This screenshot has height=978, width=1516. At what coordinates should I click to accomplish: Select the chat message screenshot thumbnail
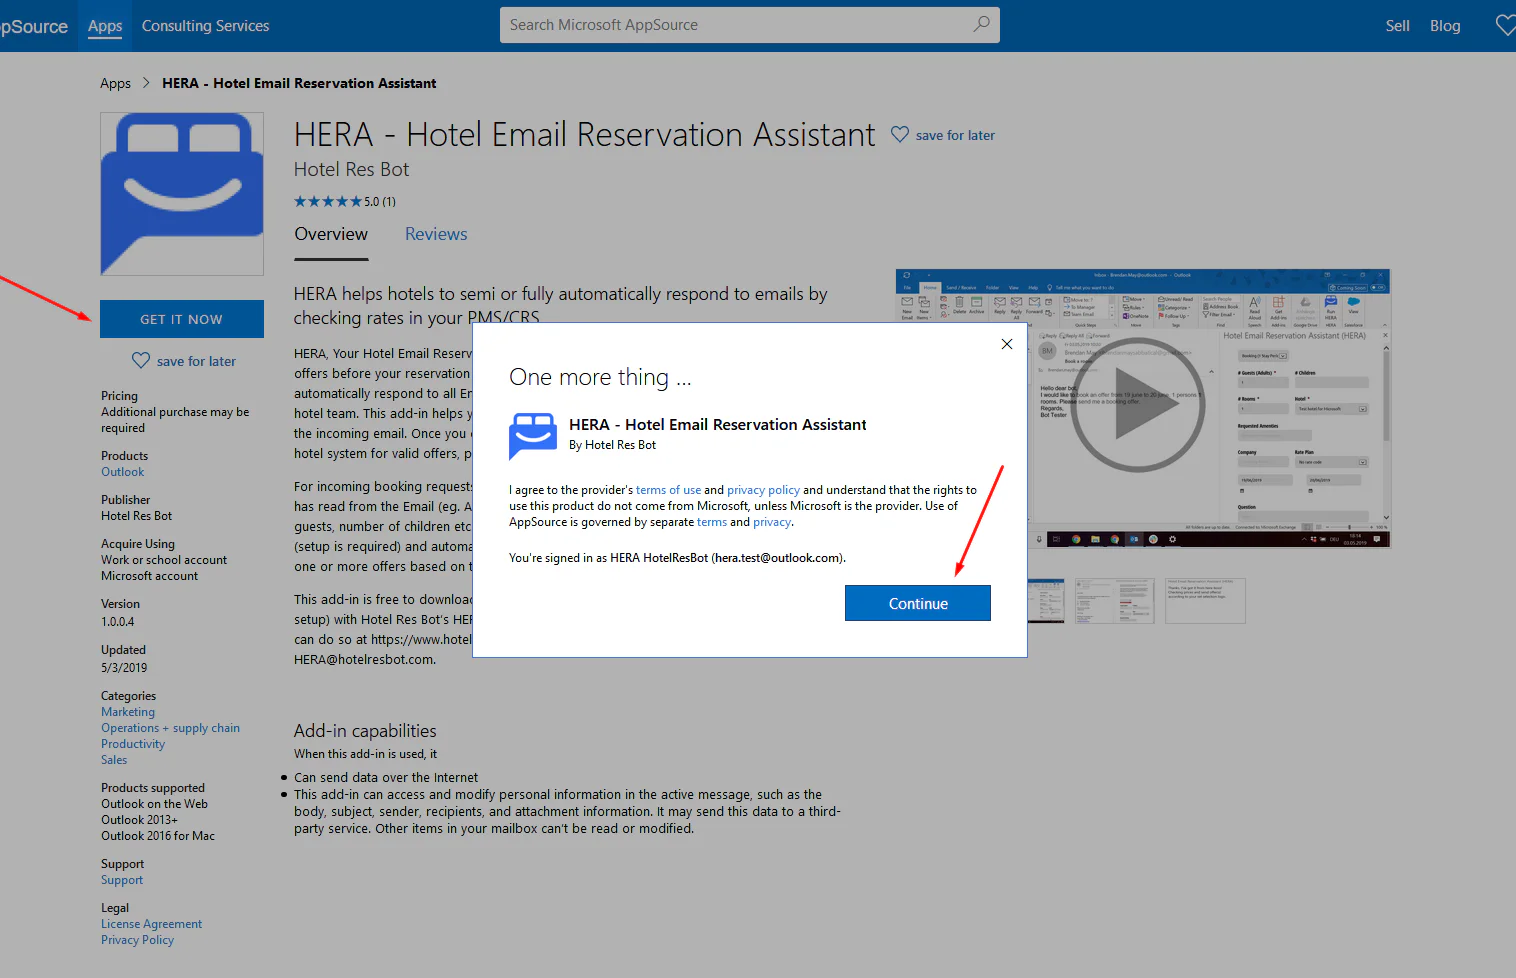click(1205, 601)
